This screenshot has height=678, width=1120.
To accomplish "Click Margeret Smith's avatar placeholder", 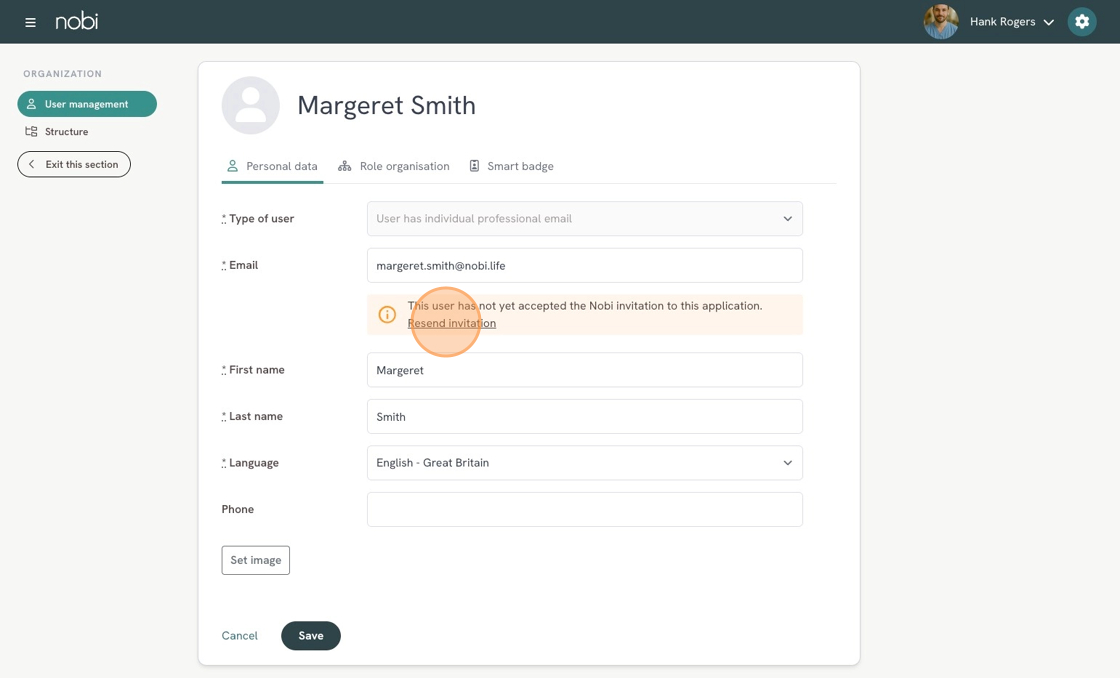I will coord(251,105).
